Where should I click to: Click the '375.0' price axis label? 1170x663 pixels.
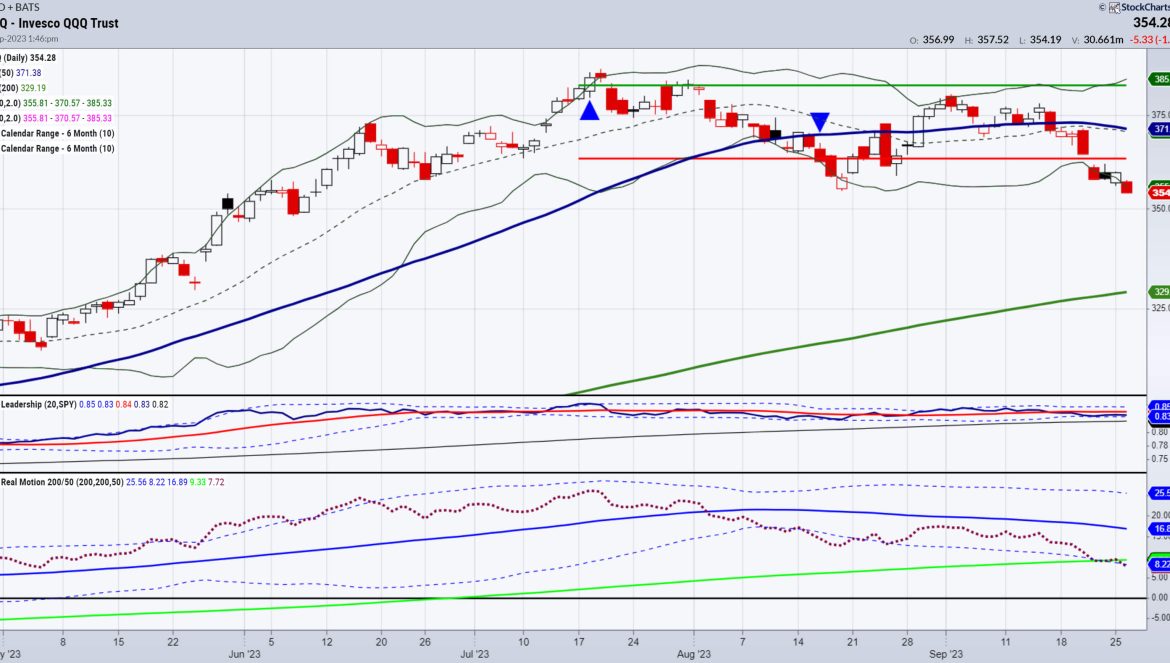pyautogui.click(x=1160, y=115)
